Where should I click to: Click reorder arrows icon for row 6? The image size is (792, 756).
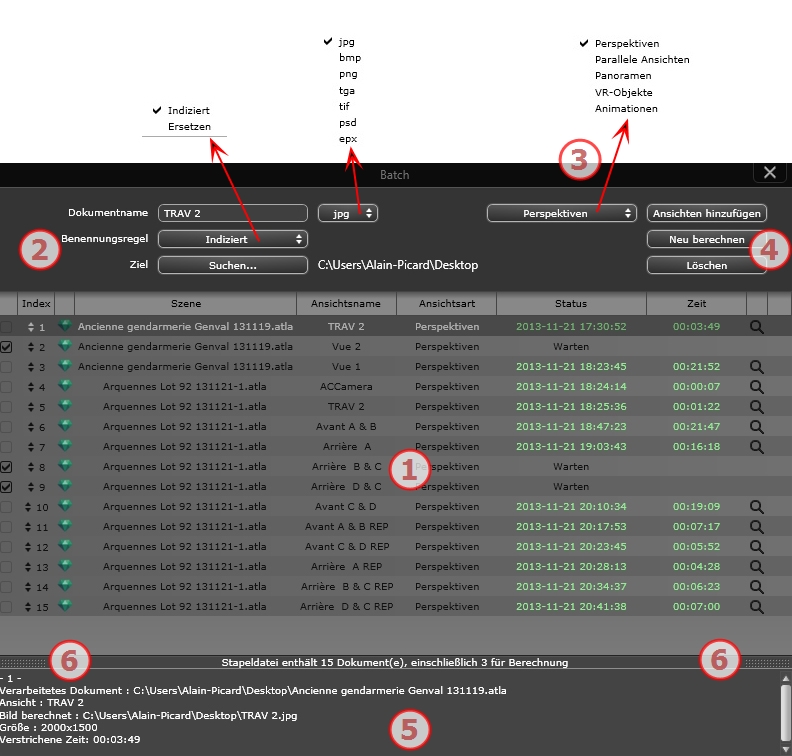[30, 427]
